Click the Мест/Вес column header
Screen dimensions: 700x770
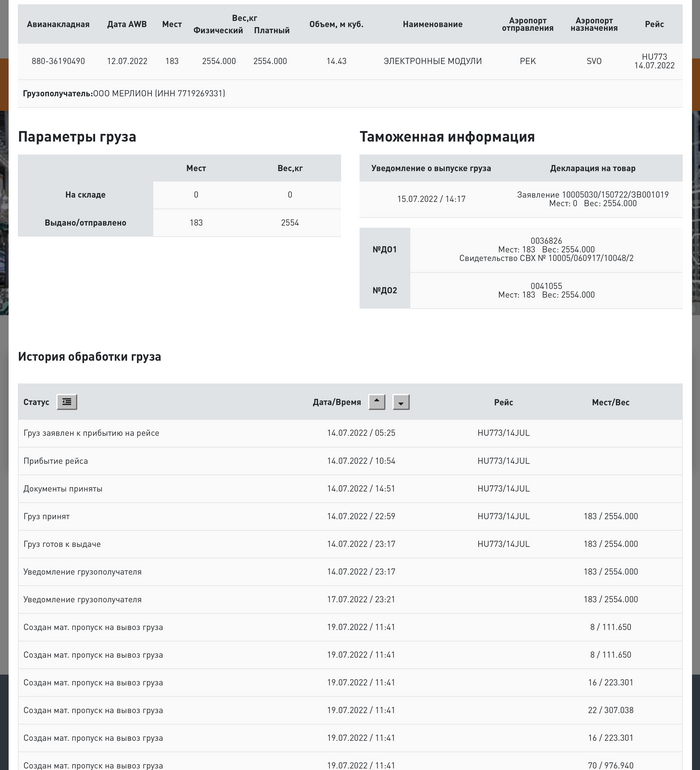[611, 402]
